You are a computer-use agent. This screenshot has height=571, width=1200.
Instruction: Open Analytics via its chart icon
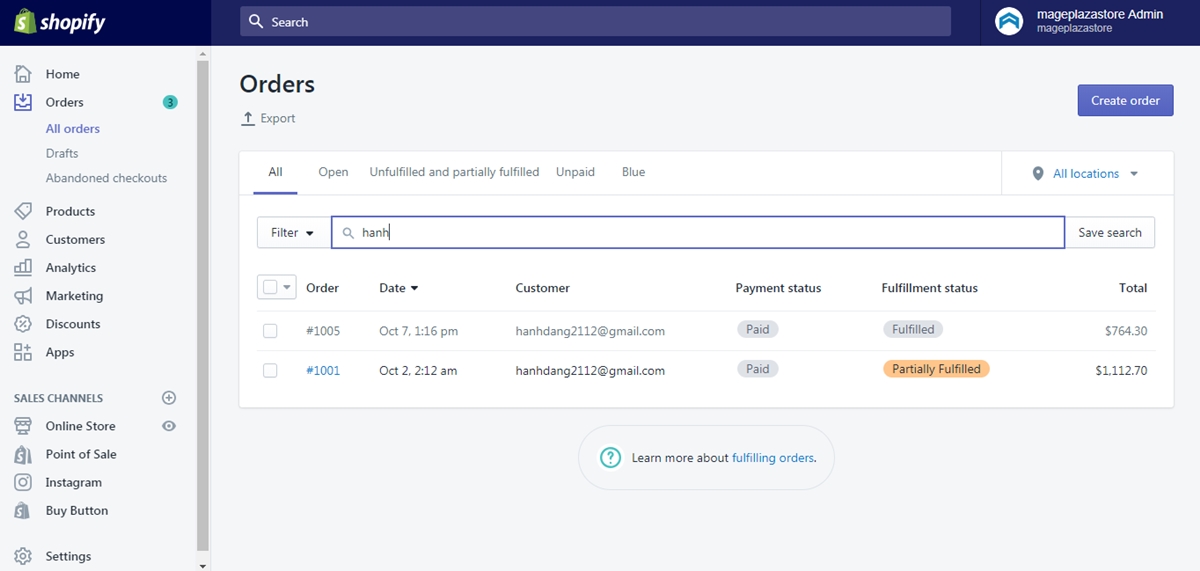pyautogui.click(x=23, y=267)
